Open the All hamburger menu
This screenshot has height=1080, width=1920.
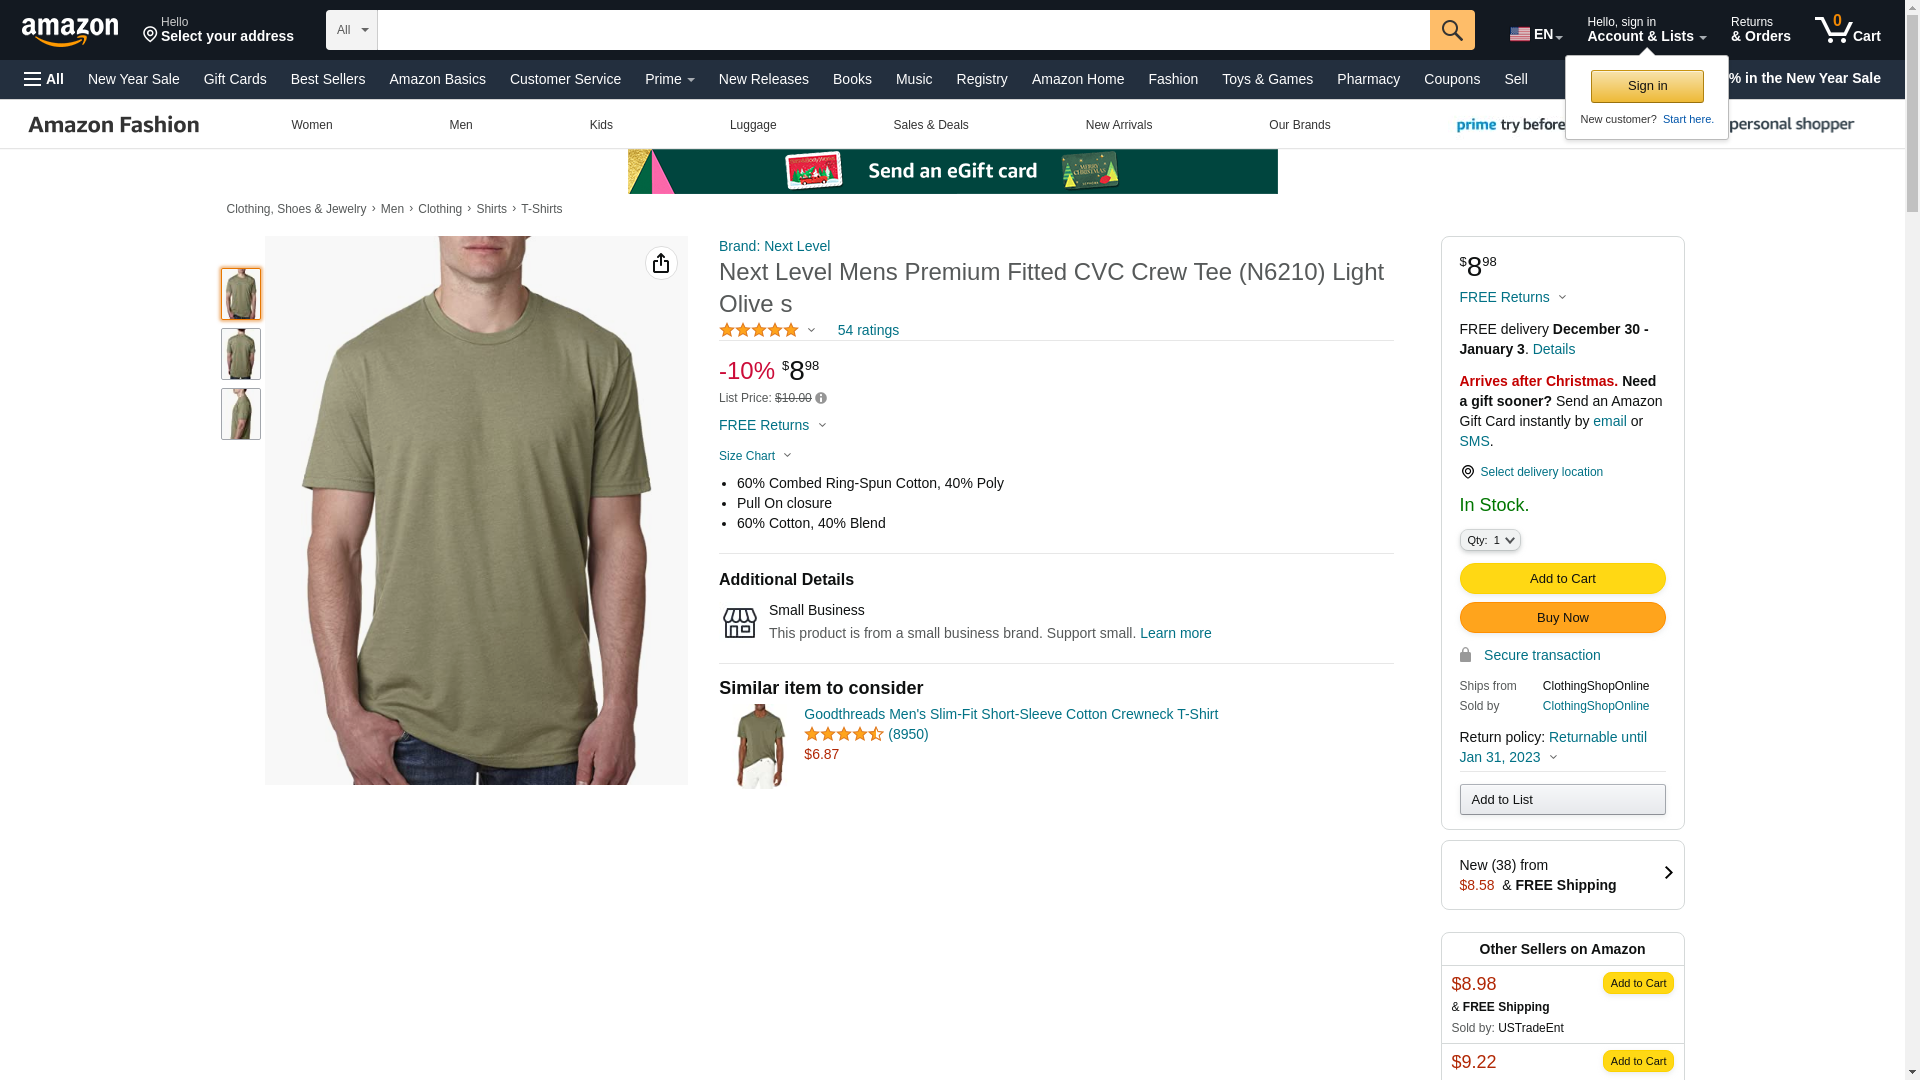point(44,79)
